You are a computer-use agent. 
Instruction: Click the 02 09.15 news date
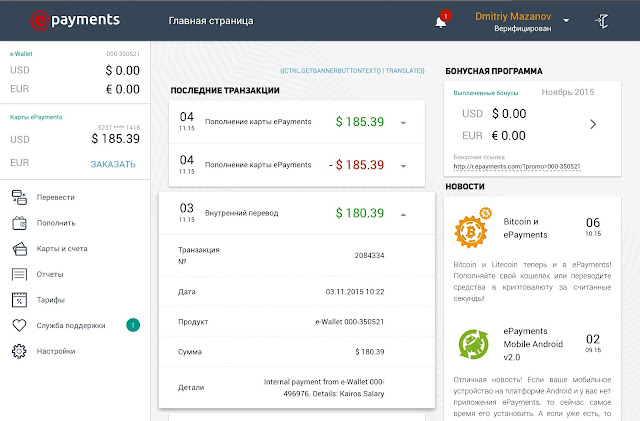pyautogui.click(x=593, y=343)
